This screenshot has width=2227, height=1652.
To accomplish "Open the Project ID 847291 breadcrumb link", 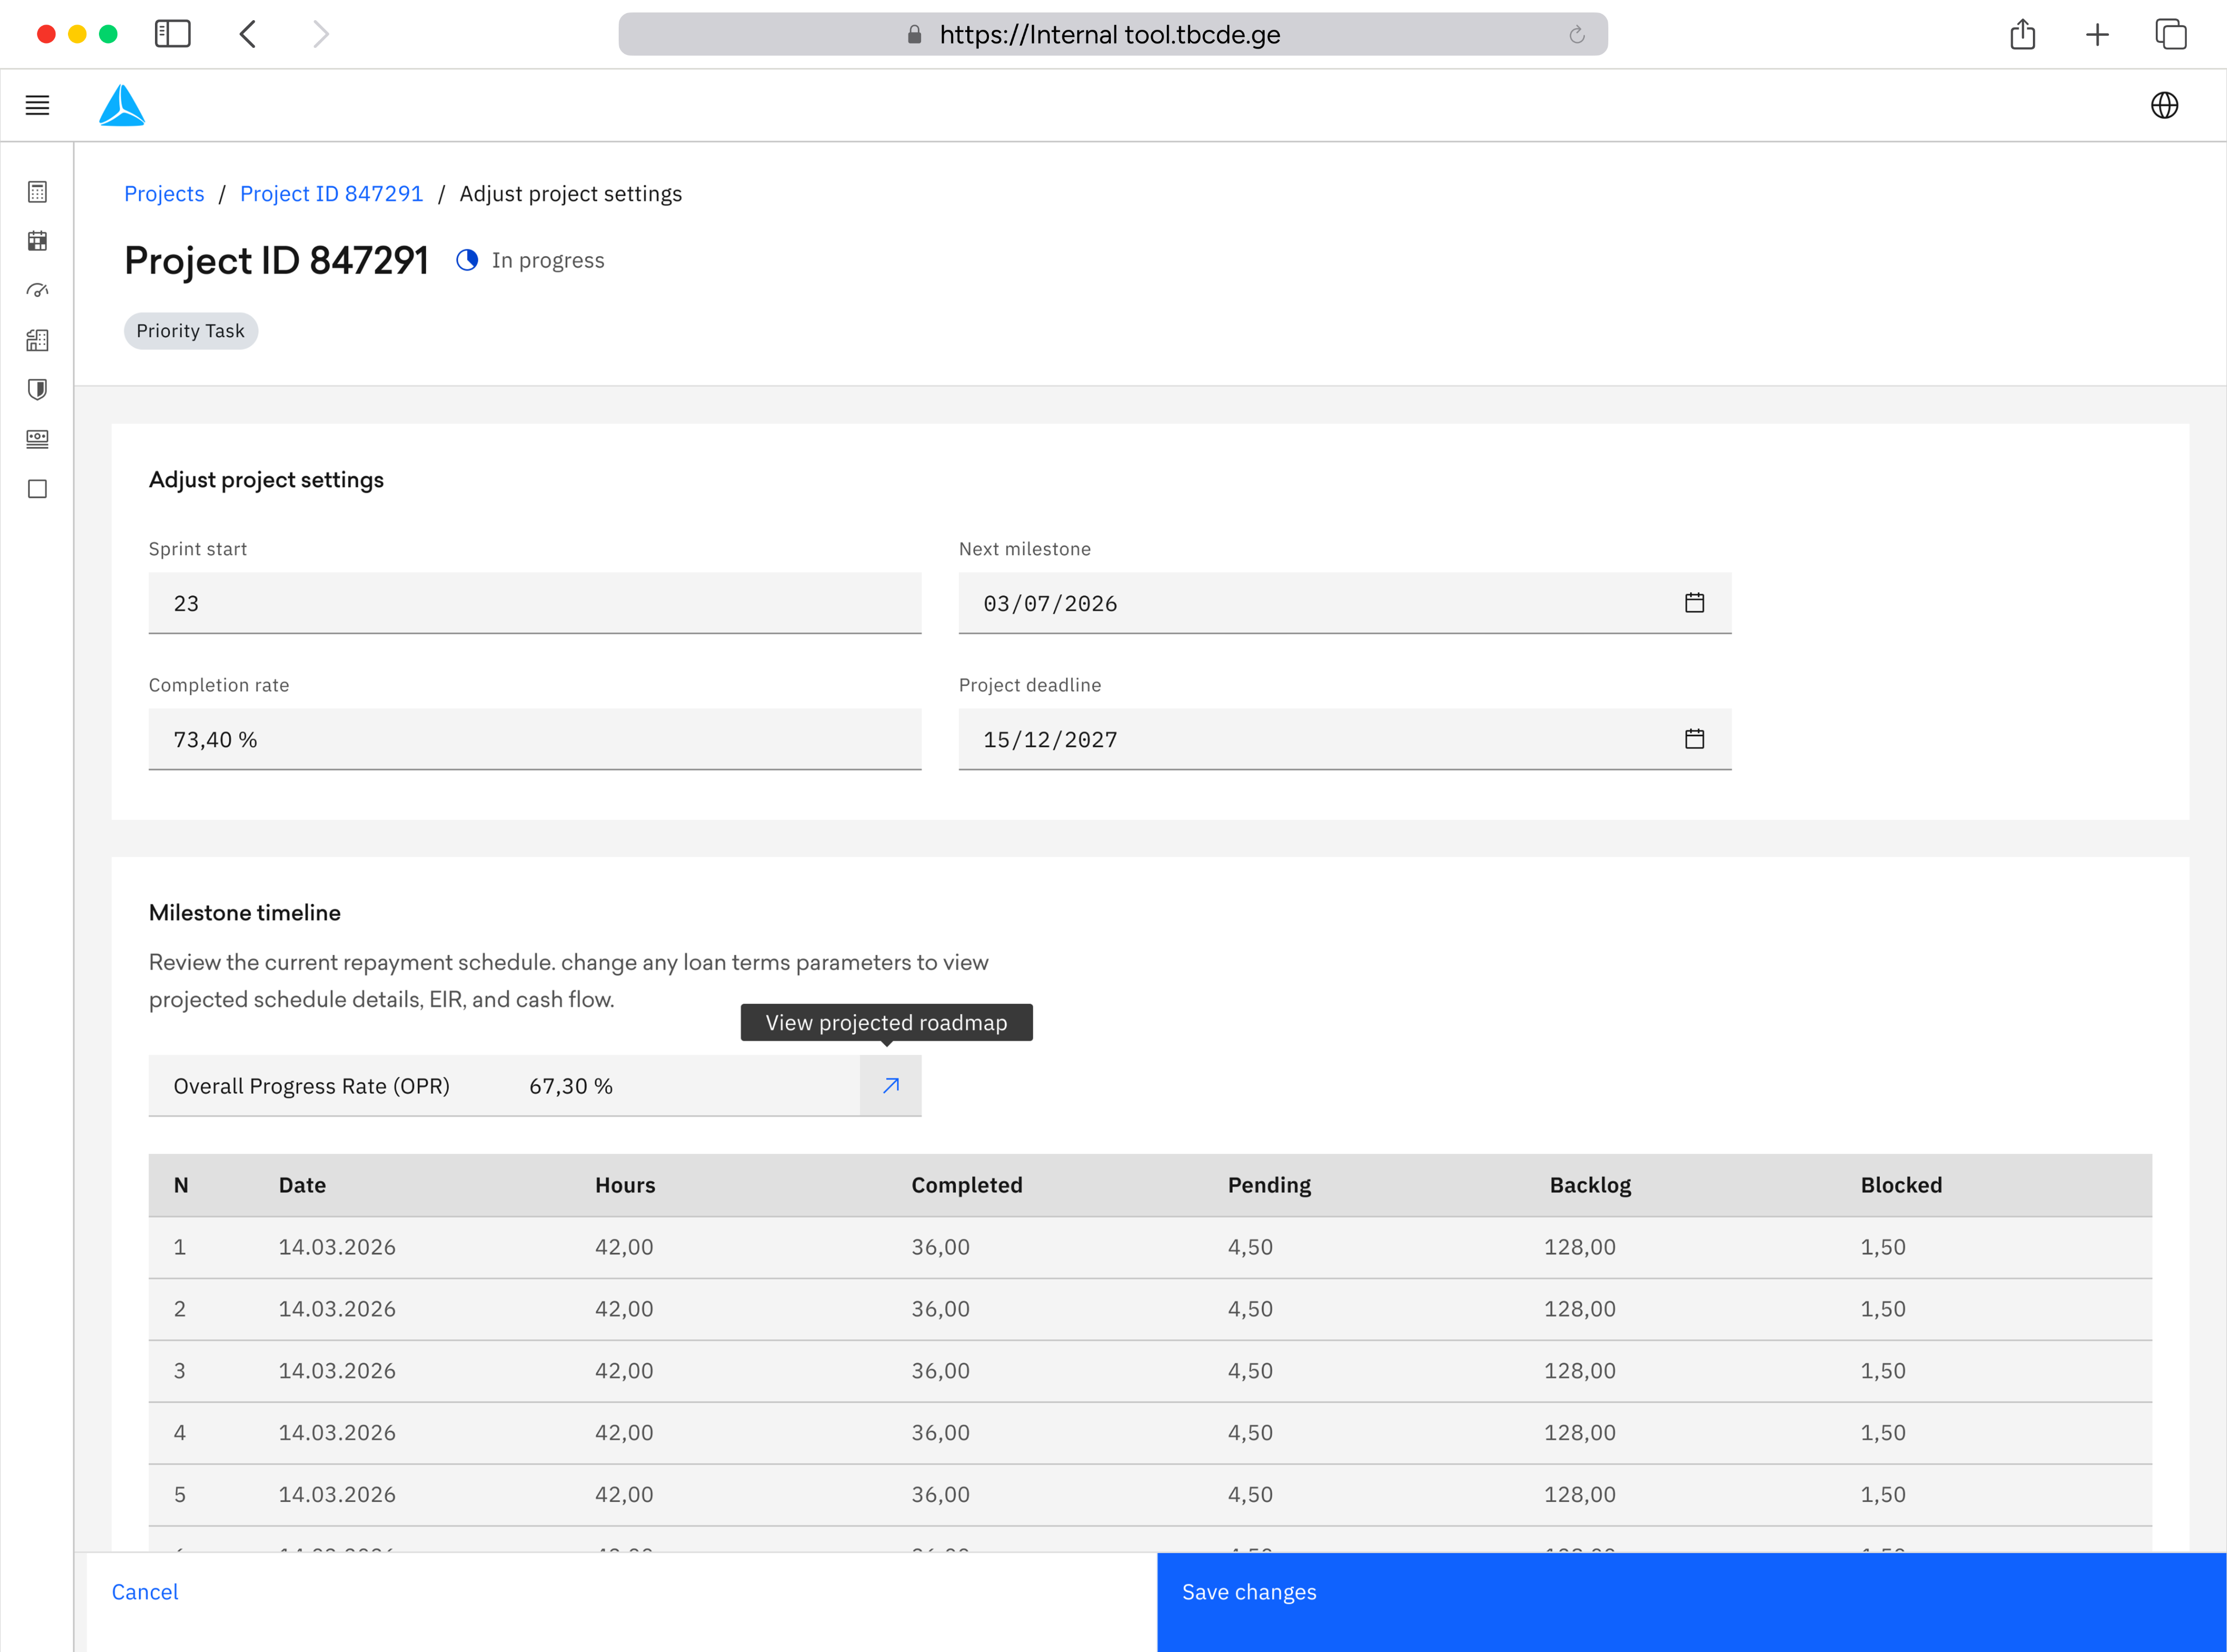I will pos(331,194).
